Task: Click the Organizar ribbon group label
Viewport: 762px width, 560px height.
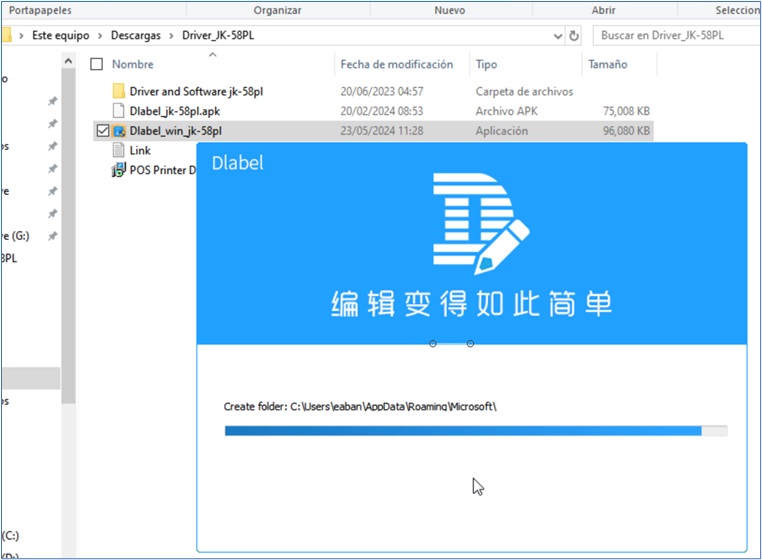Action: (277, 10)
